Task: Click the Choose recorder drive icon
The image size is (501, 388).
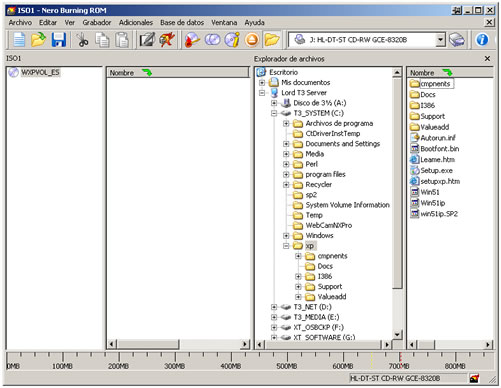Action: (457, 40)
